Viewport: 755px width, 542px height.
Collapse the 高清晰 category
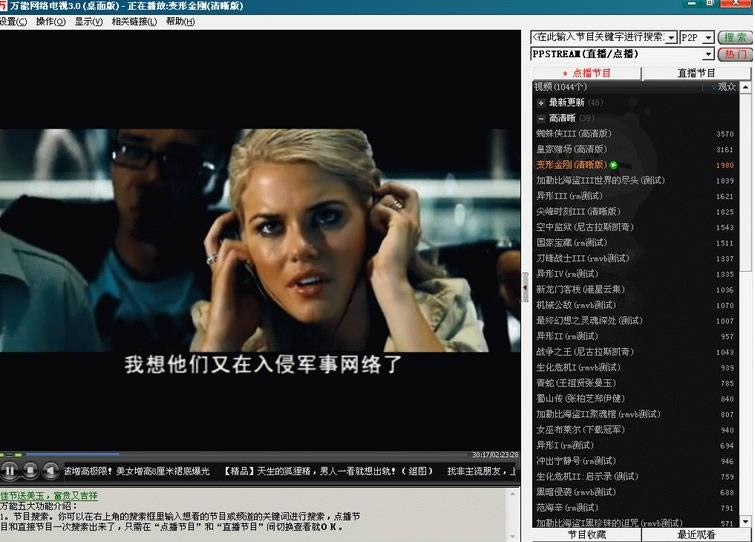click(x=541, y=118)
